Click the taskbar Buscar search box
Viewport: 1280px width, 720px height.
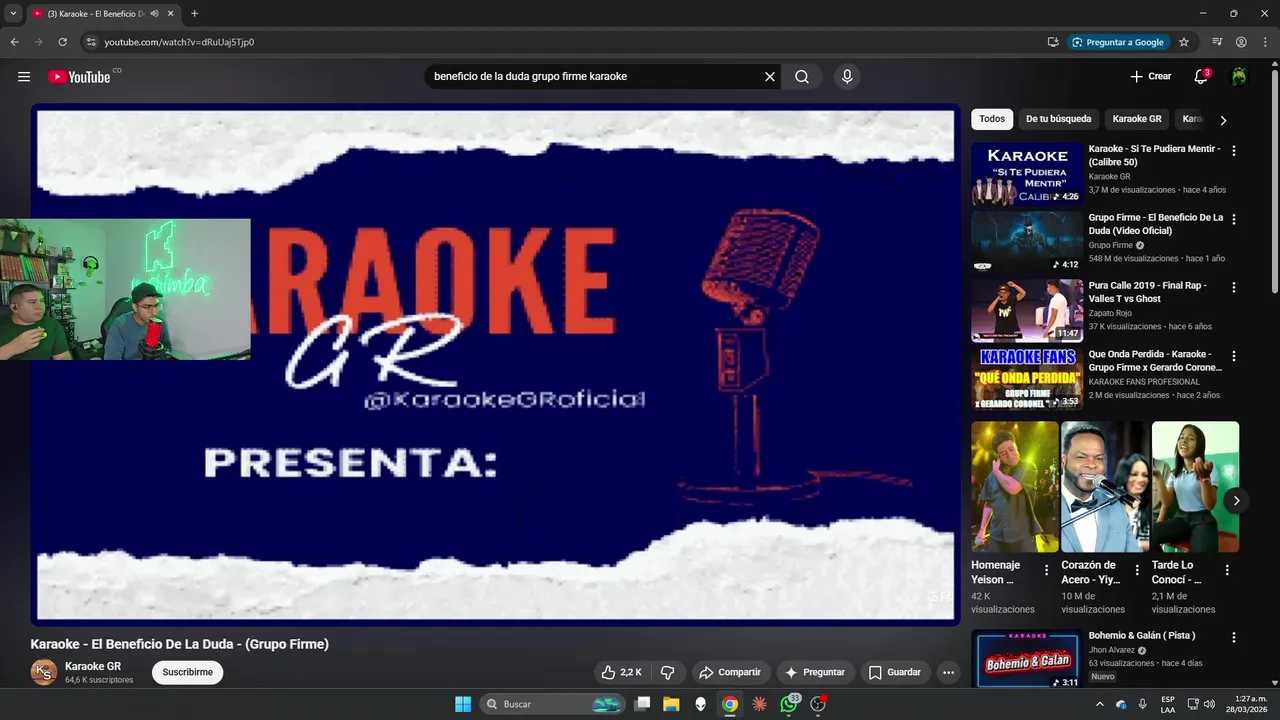(x=553, y=704)
